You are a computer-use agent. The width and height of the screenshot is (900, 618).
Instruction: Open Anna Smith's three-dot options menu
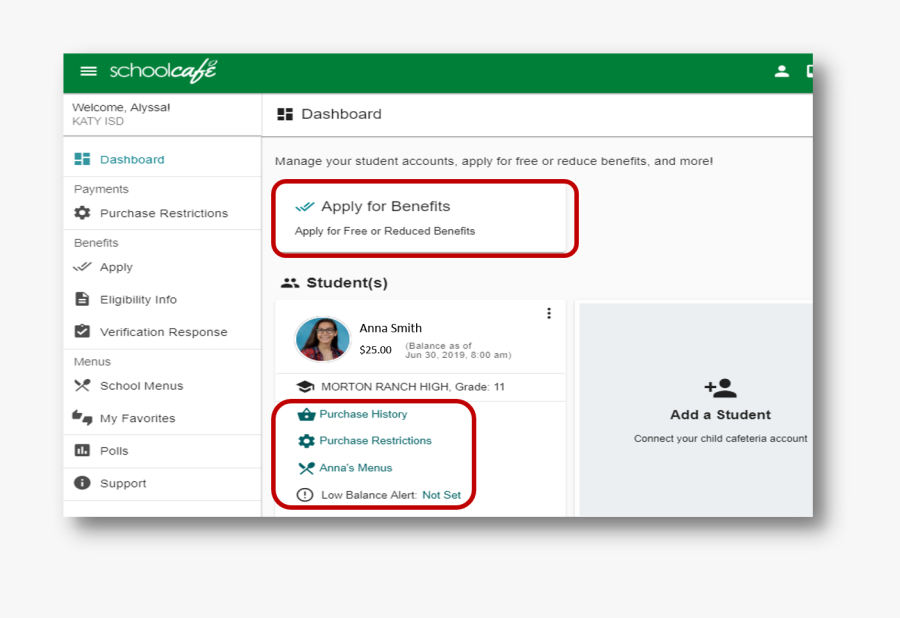548,314
